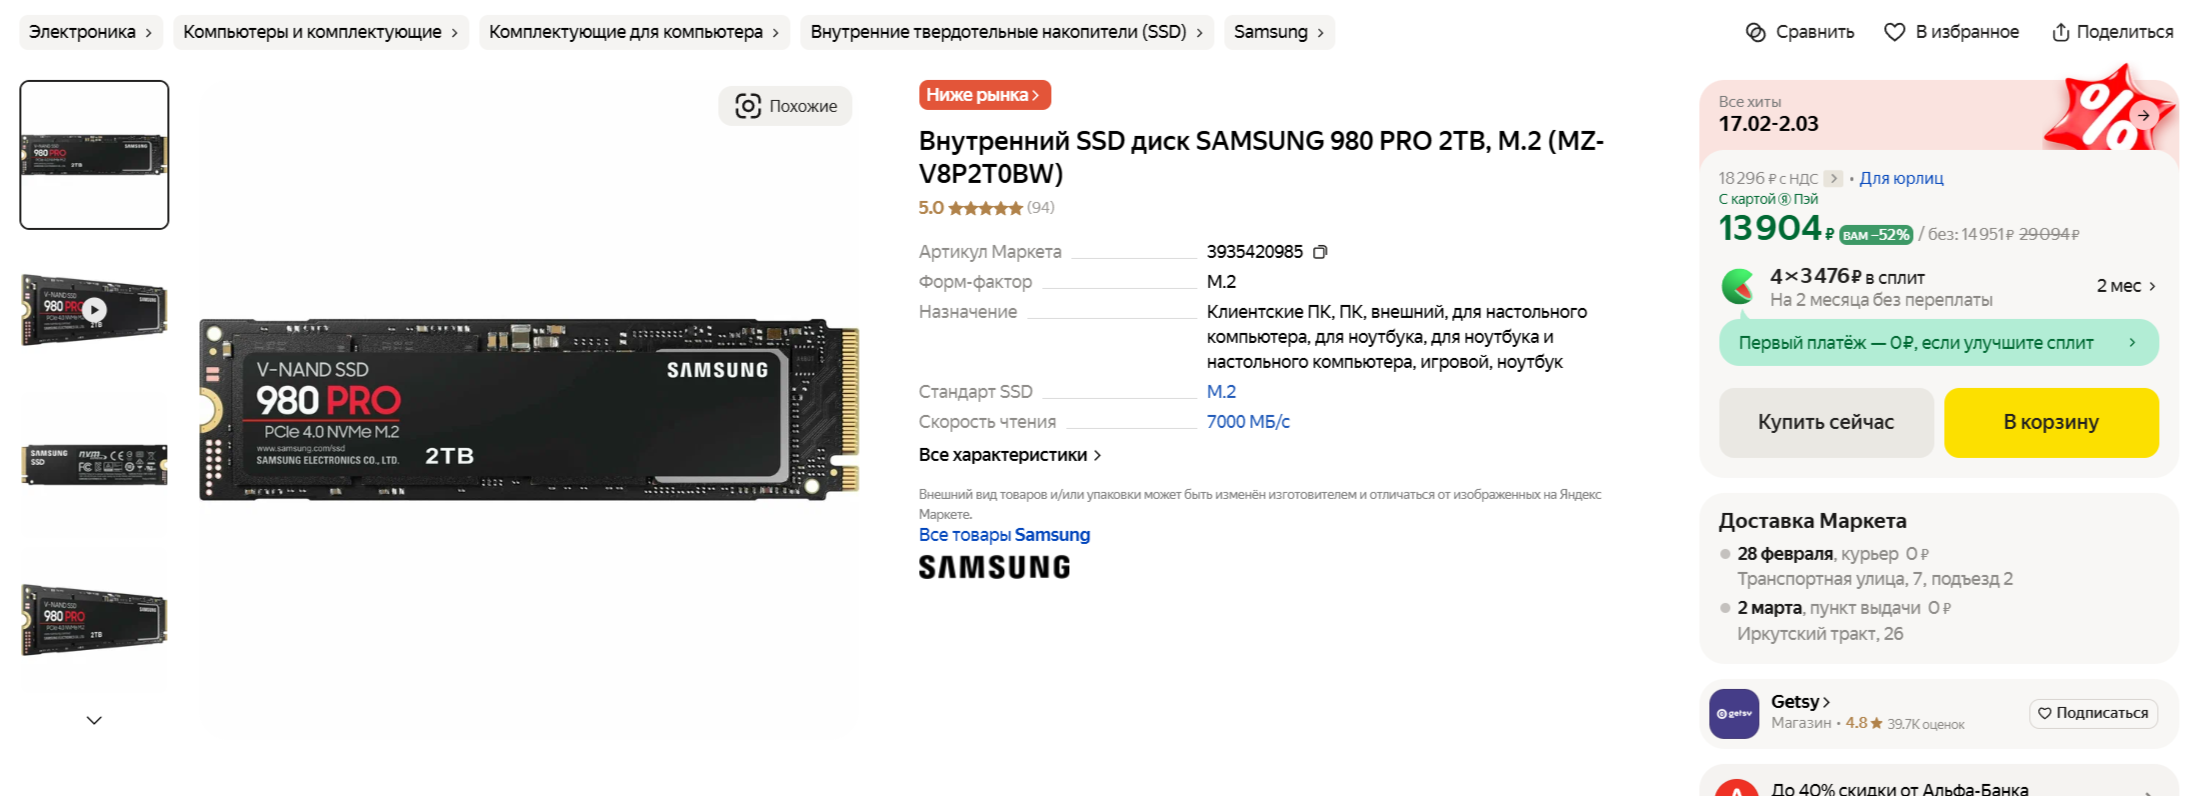Subscribe to Getsy shop with Подписаться
The image size is (2208, 796).
click(x=2093, y=713)
